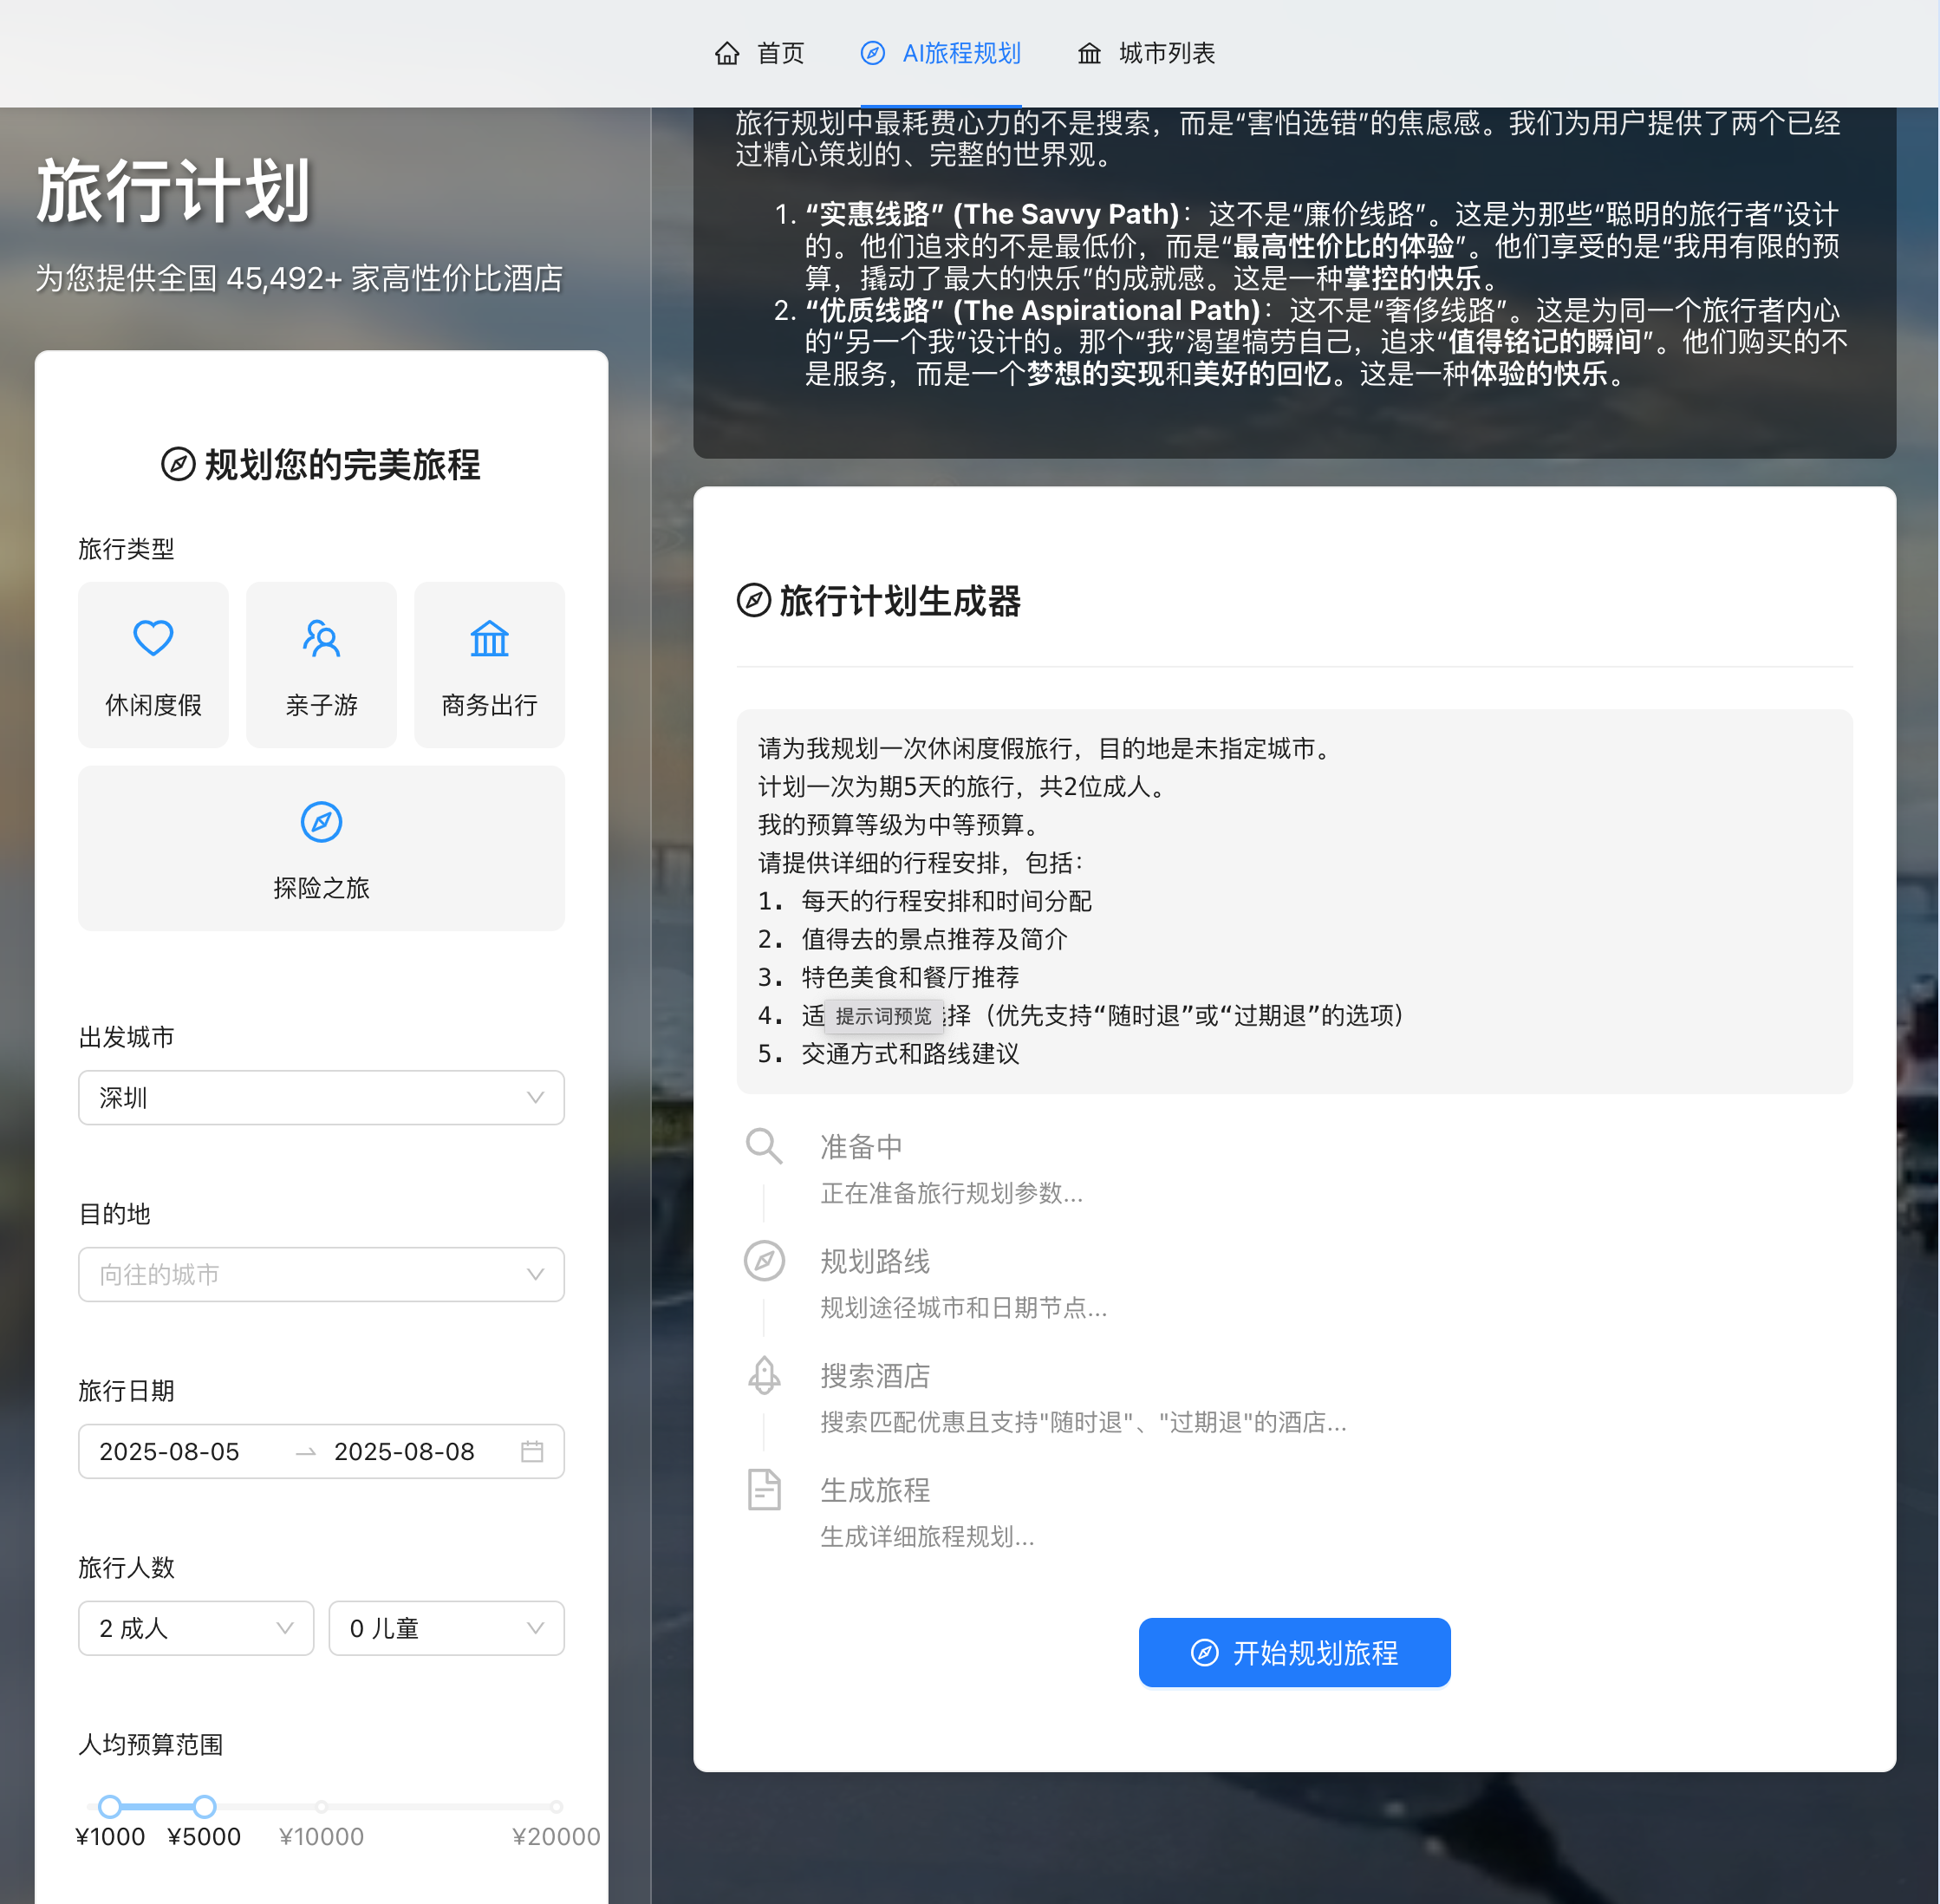Click the ¥5000 budget slider handle
This screenshot has height=1904, width=1940.
point(204,1806)
